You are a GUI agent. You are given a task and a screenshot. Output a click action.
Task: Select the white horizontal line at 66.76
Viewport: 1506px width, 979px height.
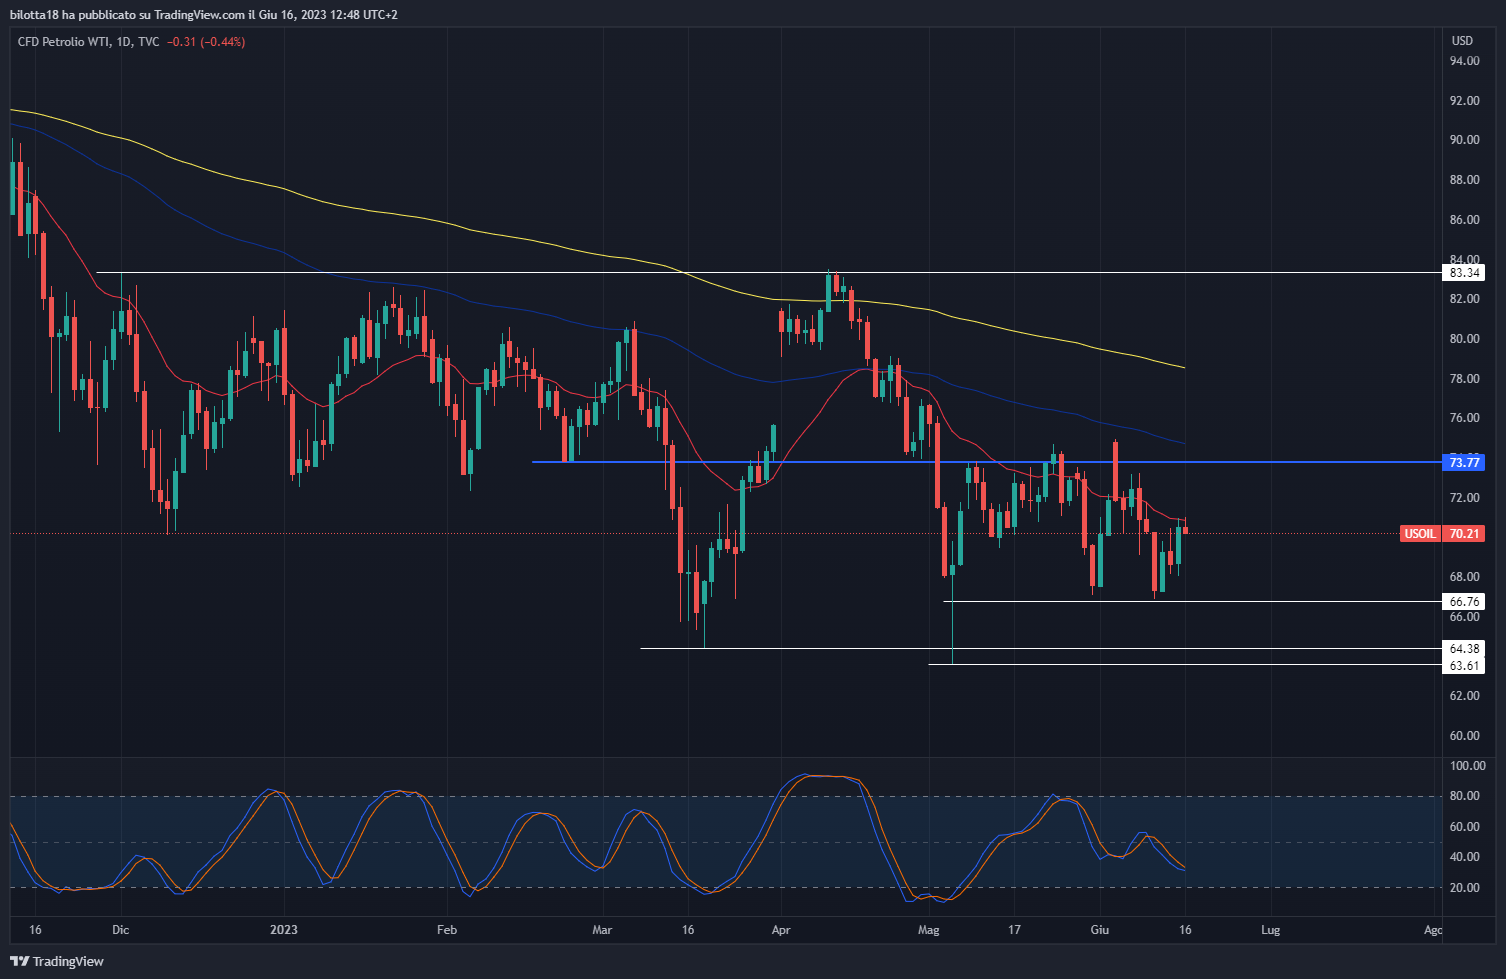tap(1192, 602)
